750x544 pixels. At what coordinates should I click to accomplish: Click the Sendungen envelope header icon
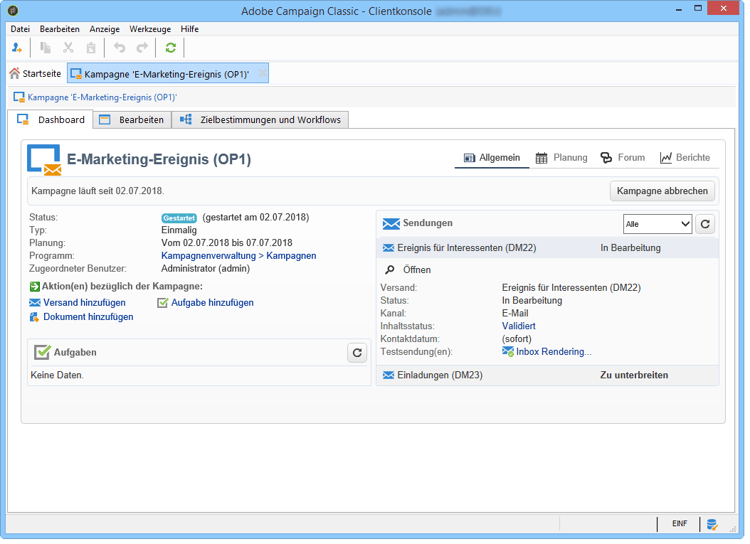click(x=391, y=224)
